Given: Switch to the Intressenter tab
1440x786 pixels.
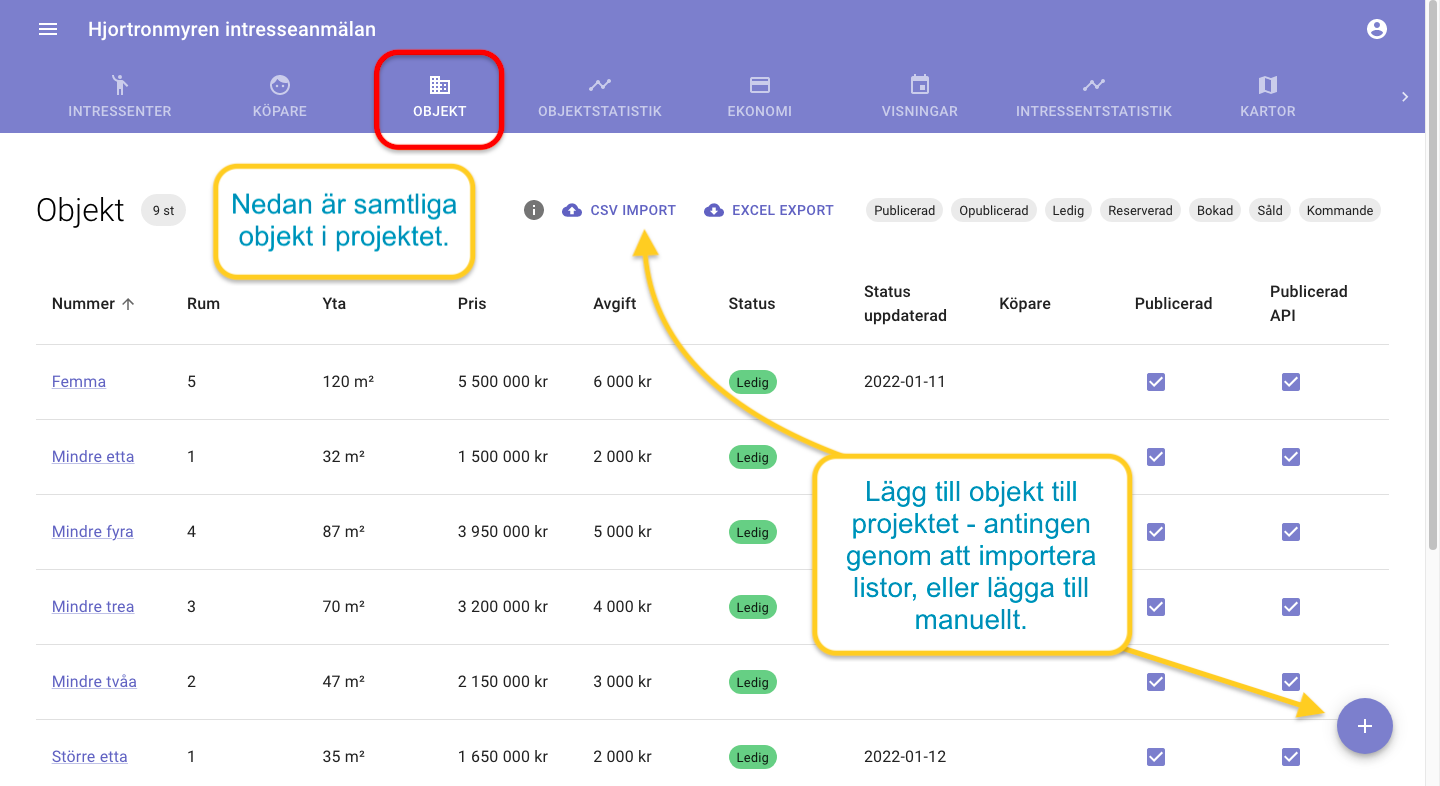Looking at the screenshot, I should [x=120, y=97].
